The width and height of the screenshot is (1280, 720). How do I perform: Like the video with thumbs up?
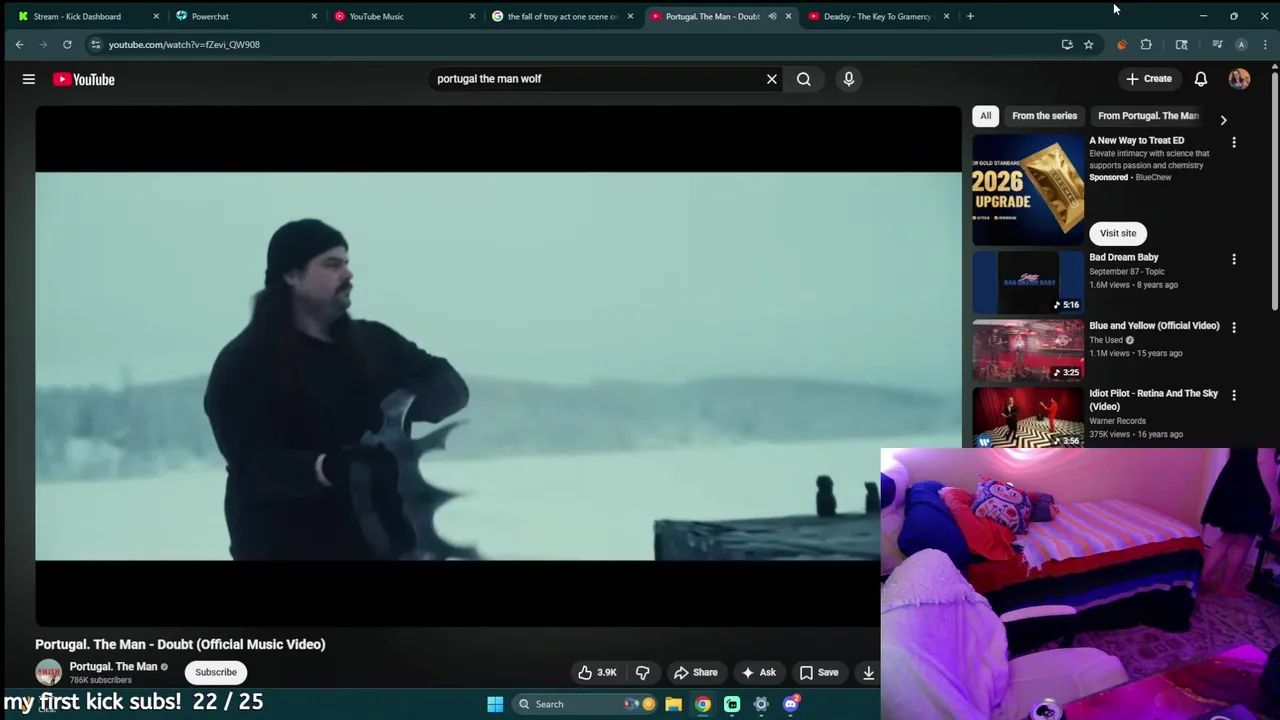(596, 672)
